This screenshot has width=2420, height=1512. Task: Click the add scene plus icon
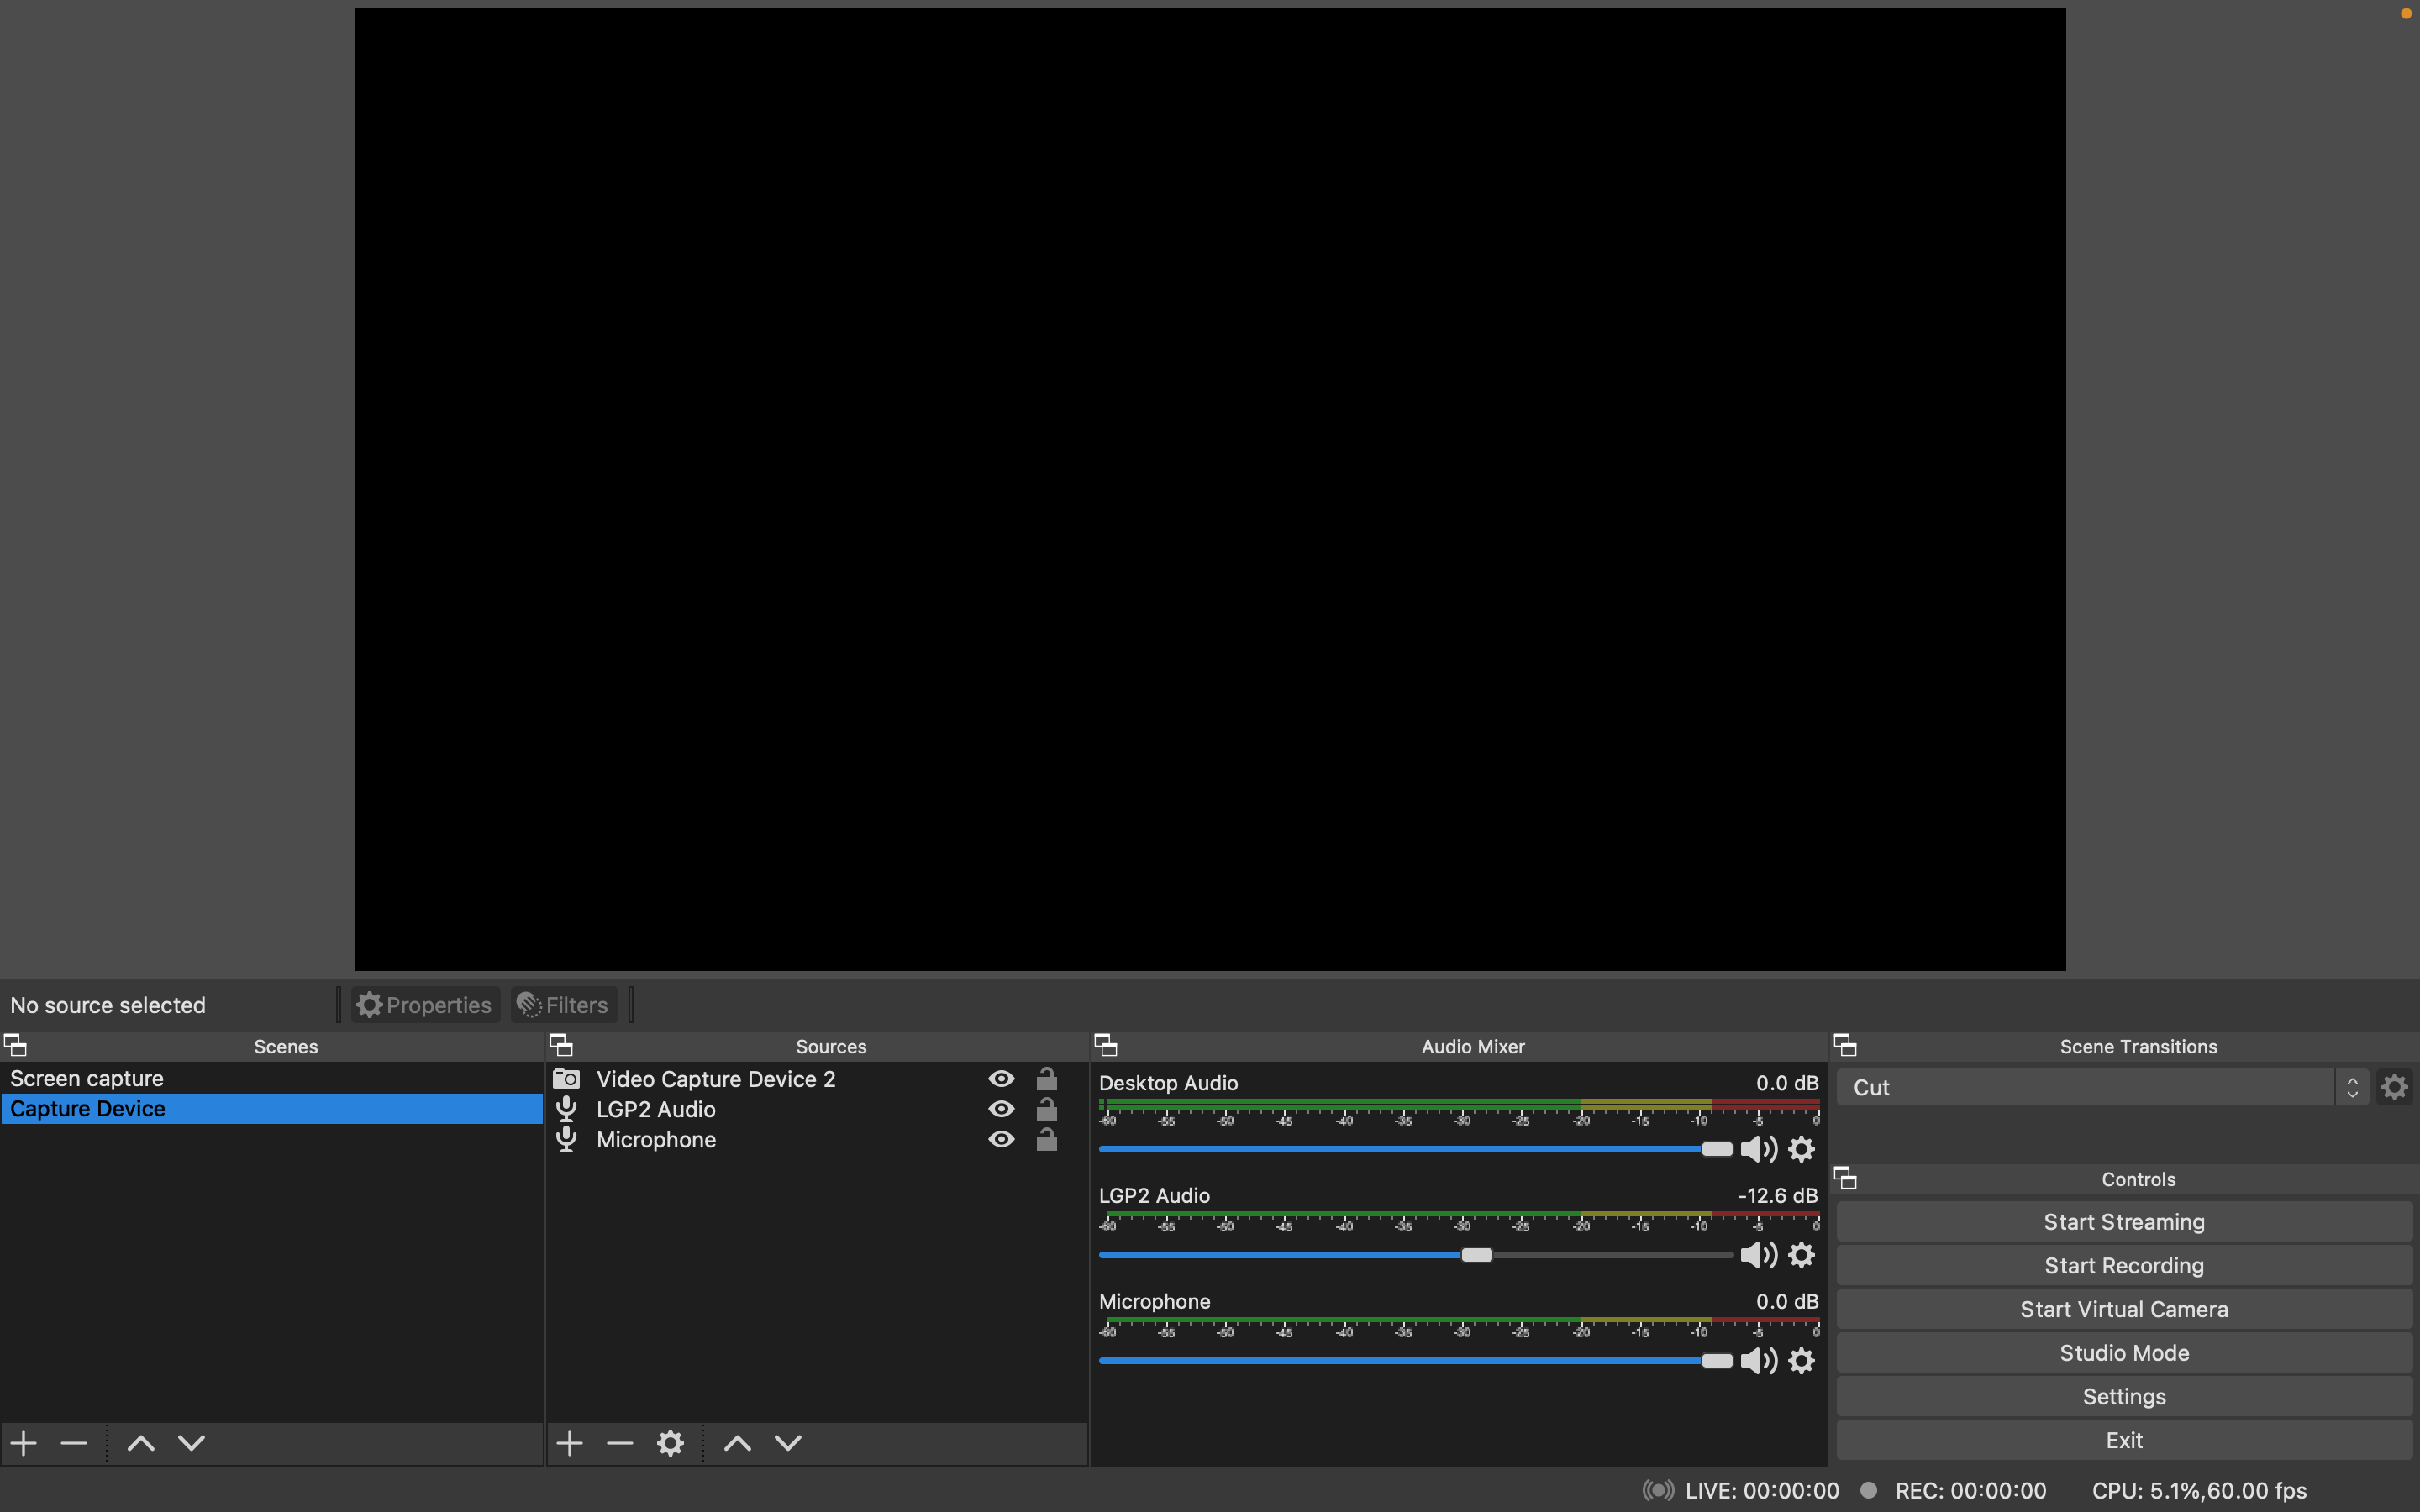(24, 1443)
